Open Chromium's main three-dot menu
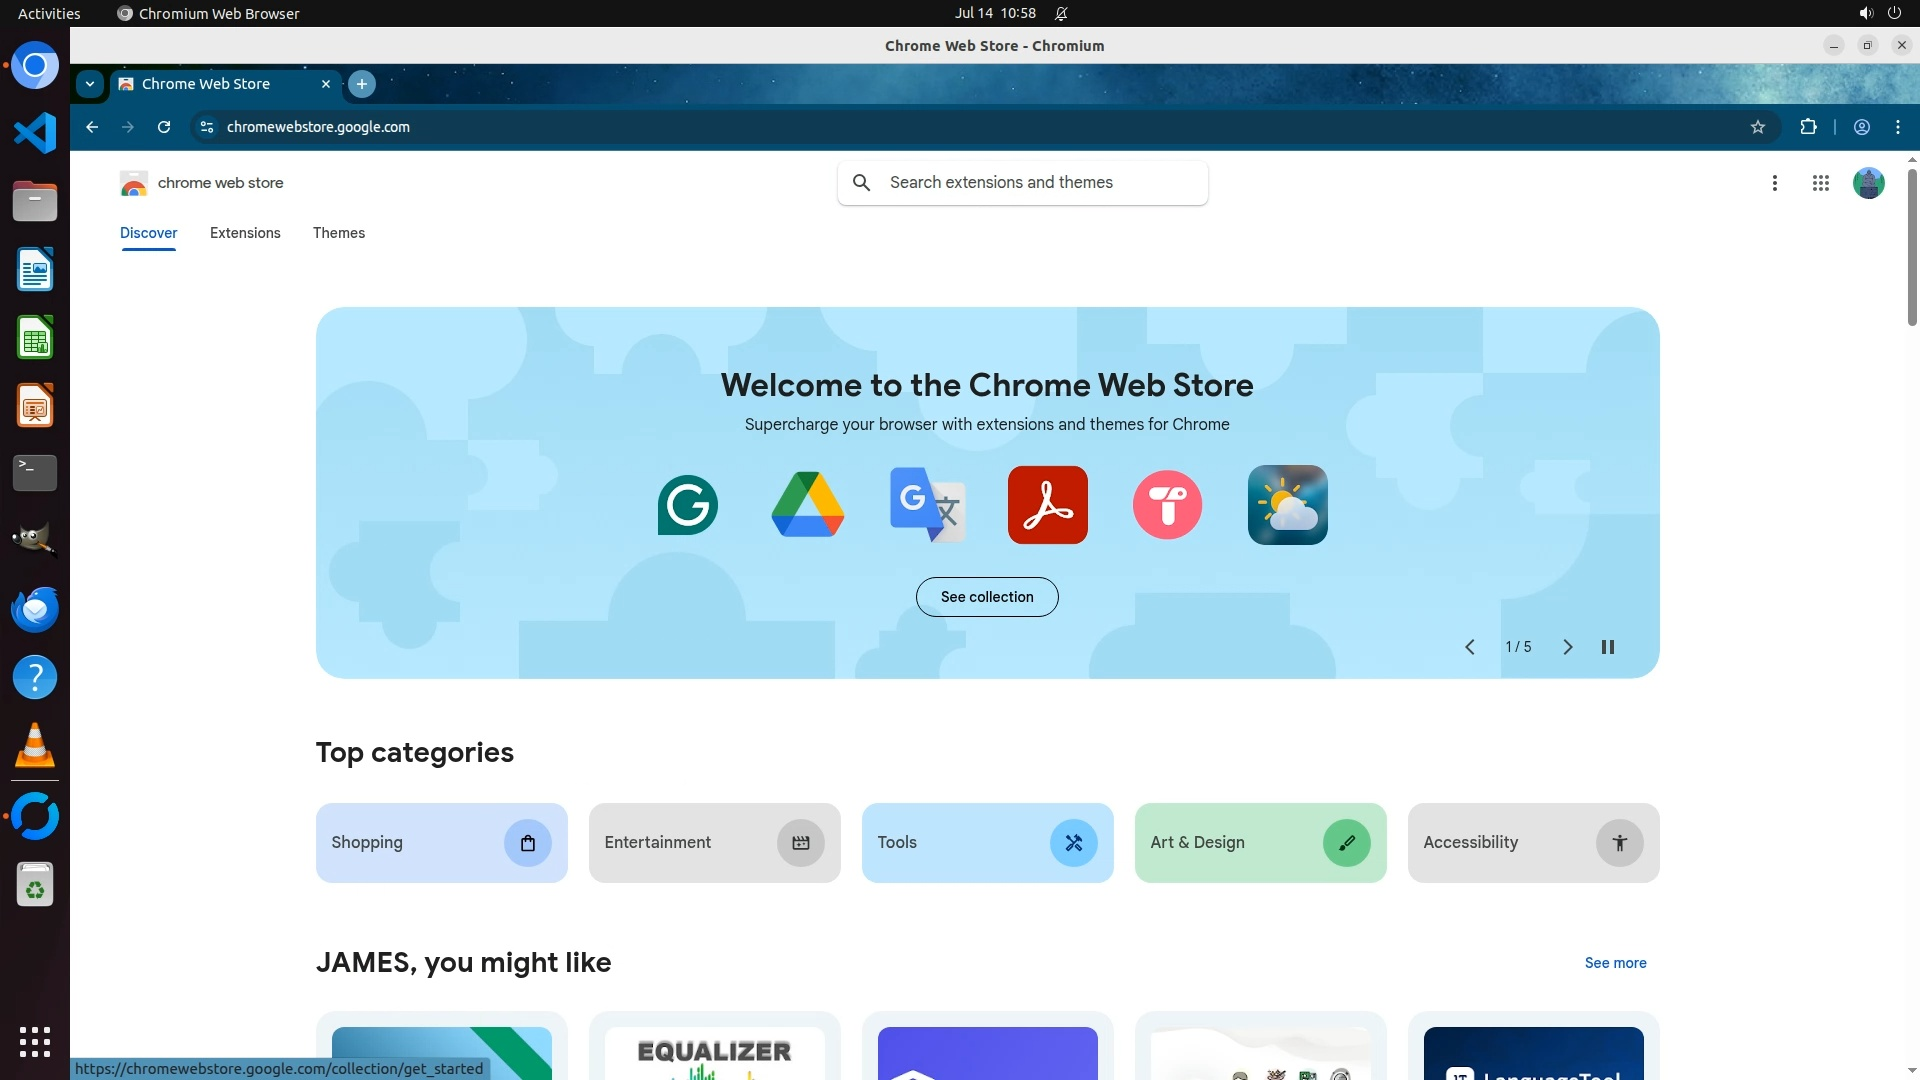Viewport: 1920px width, 1080px height. 1898,127
